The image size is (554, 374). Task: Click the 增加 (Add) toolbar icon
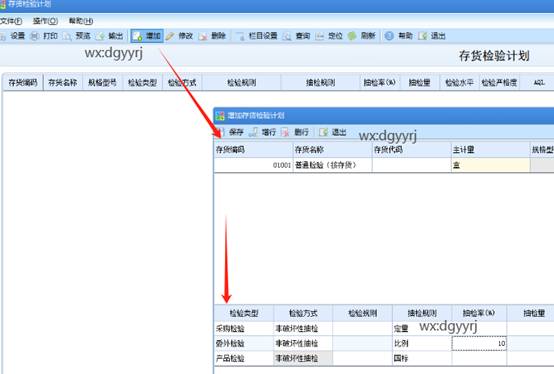click(137, 36)
